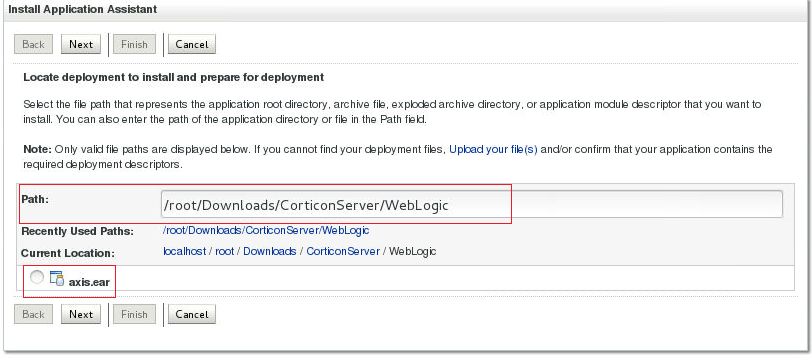Click the Locate deployment to install heading
The width and height of the screenshot is (812, 362).
pyautogui.click(x=173, y=78)
